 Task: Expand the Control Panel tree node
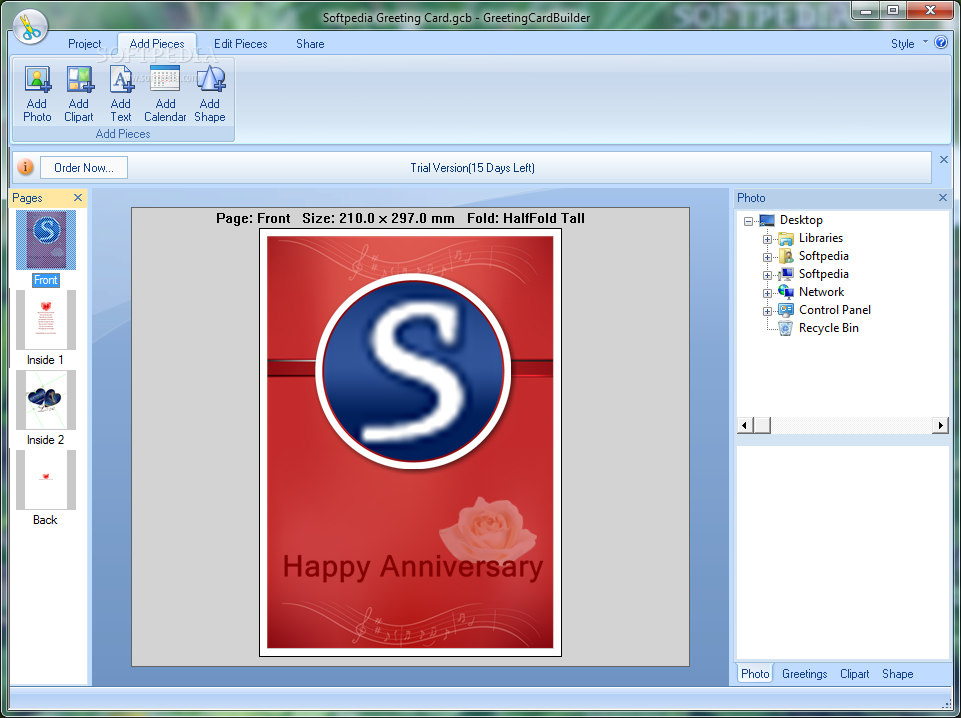pos(767,311)
